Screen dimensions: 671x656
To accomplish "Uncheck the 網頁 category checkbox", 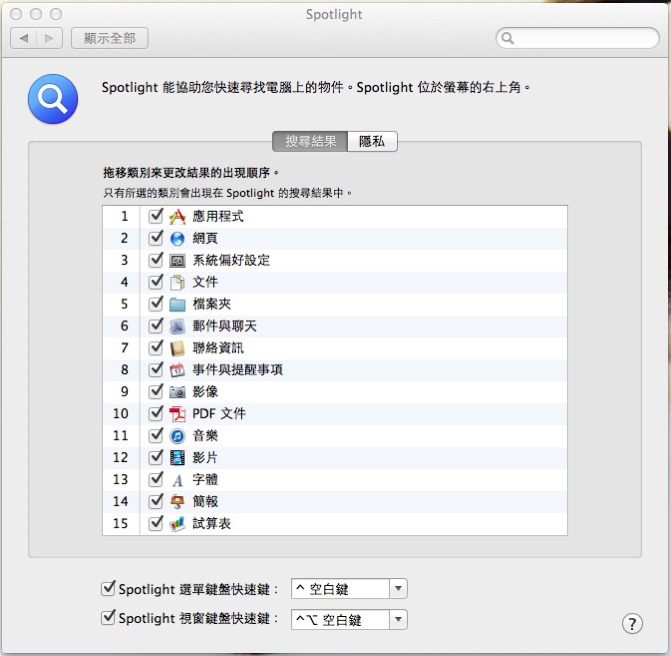I will [x=156, y=238].
